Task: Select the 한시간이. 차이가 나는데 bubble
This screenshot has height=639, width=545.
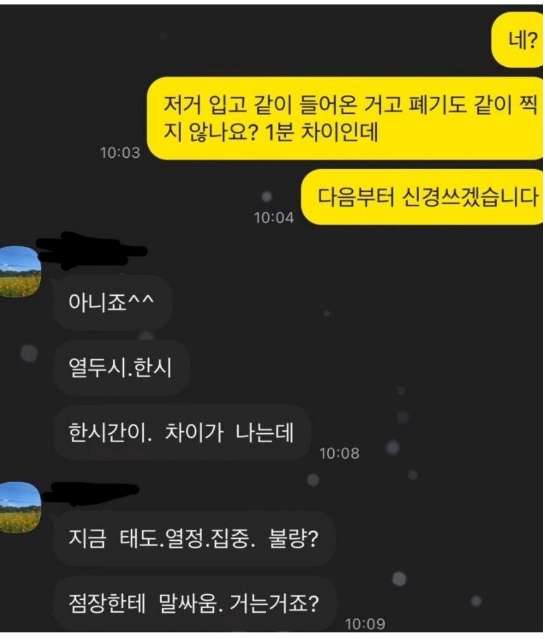Action: pos(182,432)
